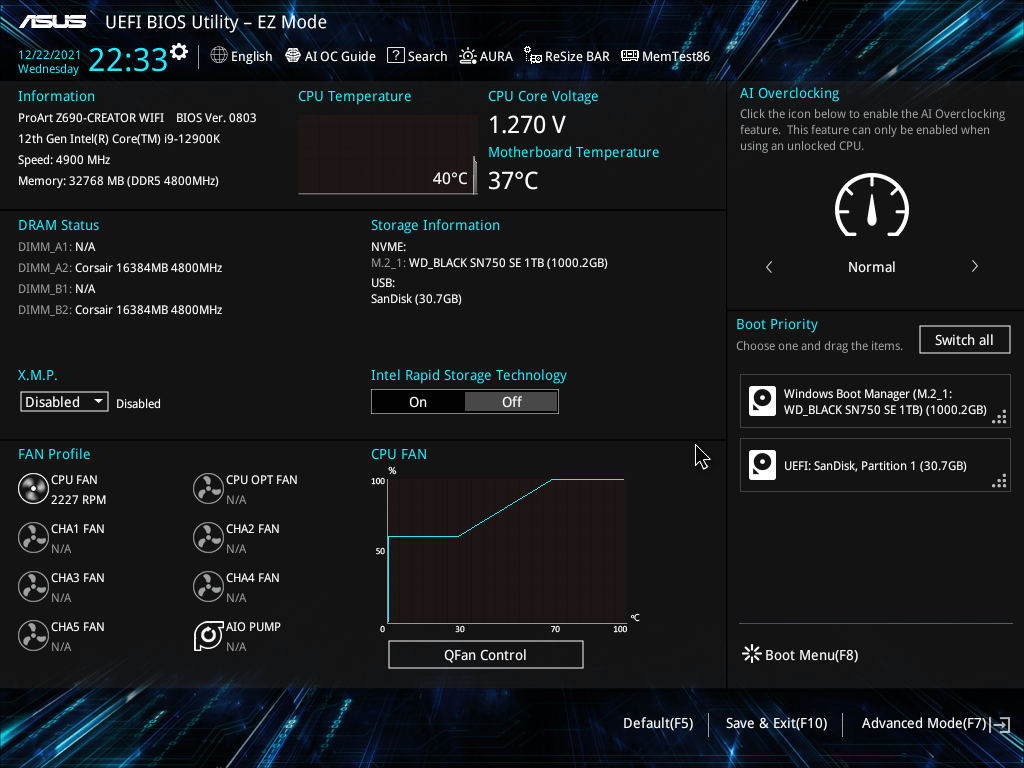
Task: Click Switch all in Boot Priority
Action: [x=964, y=340]
